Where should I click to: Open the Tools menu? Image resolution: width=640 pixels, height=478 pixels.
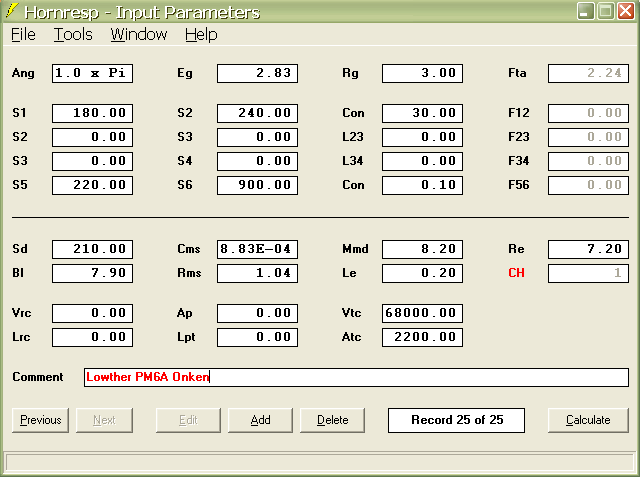pos(73,35)
